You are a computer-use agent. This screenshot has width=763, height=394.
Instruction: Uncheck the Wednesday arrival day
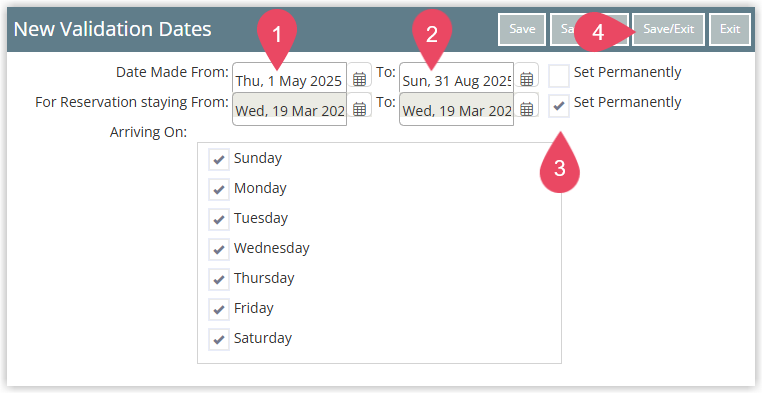(x=219, y=250)
